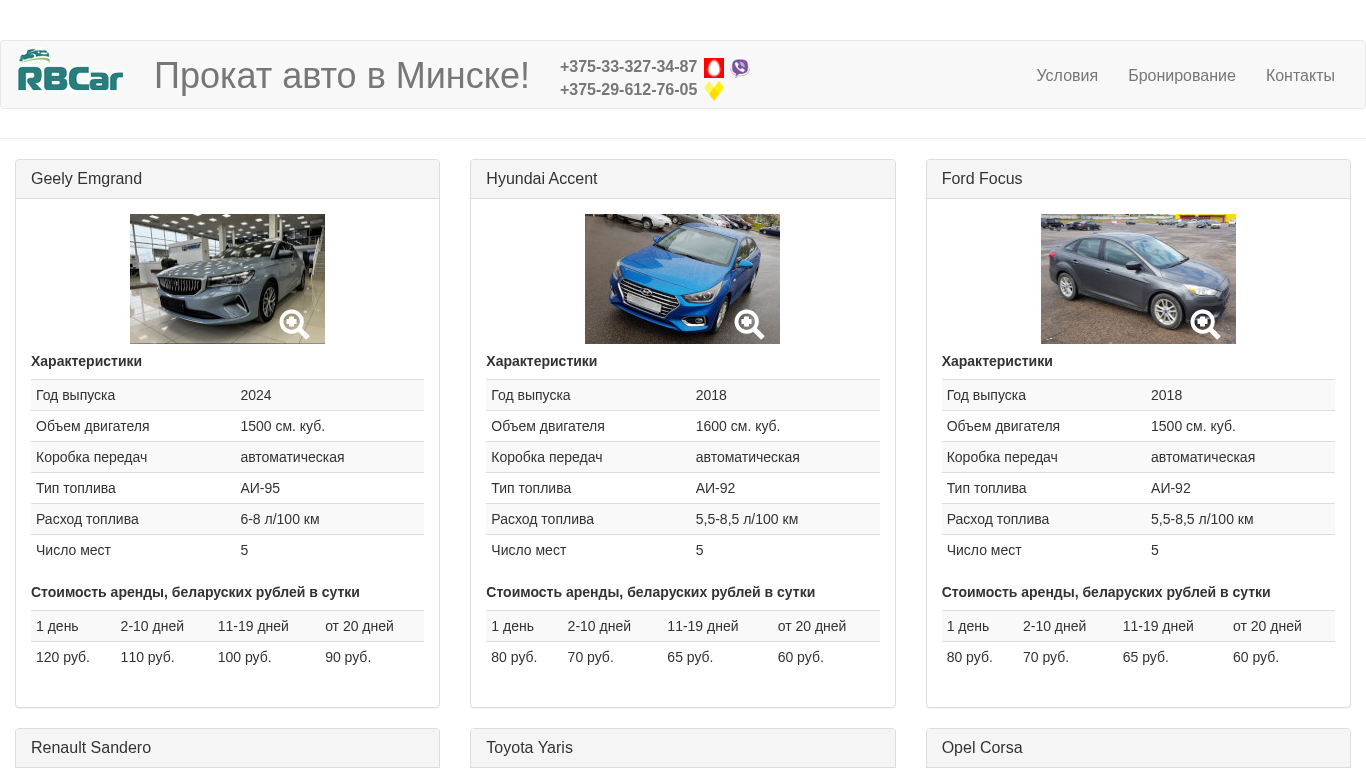Click the Прокат авто в Минске! title
This screenshot has height=768, width=1366.
coord(342,75)
